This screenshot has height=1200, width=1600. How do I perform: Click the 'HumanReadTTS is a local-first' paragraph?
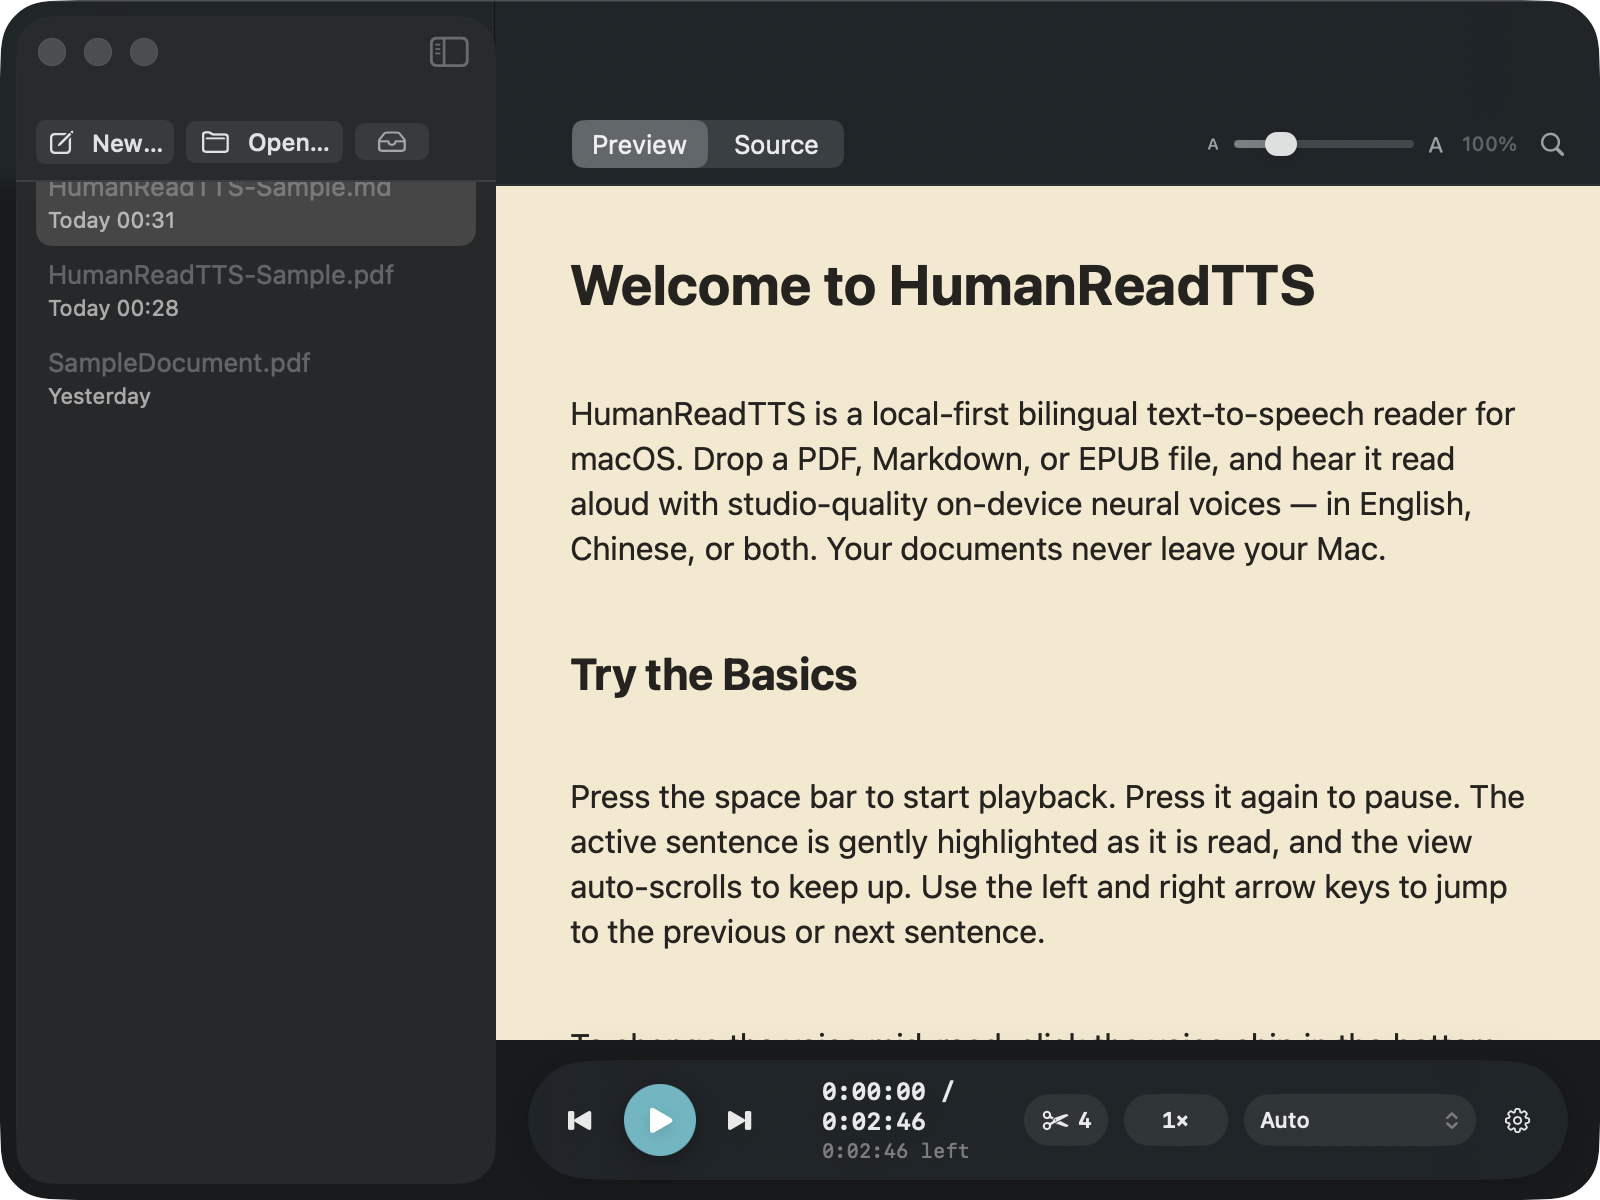(1045, 481)
